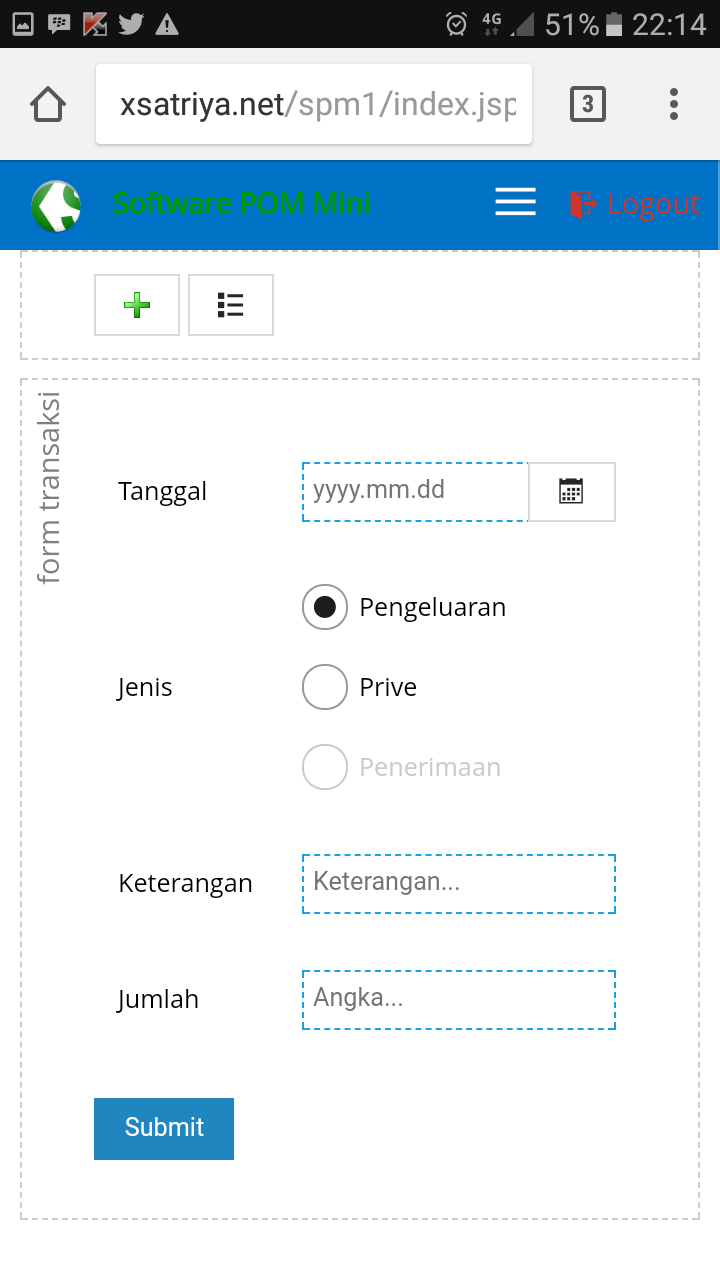Select the Prive radio option
The image size is (720, 1280).
(325, 687)
